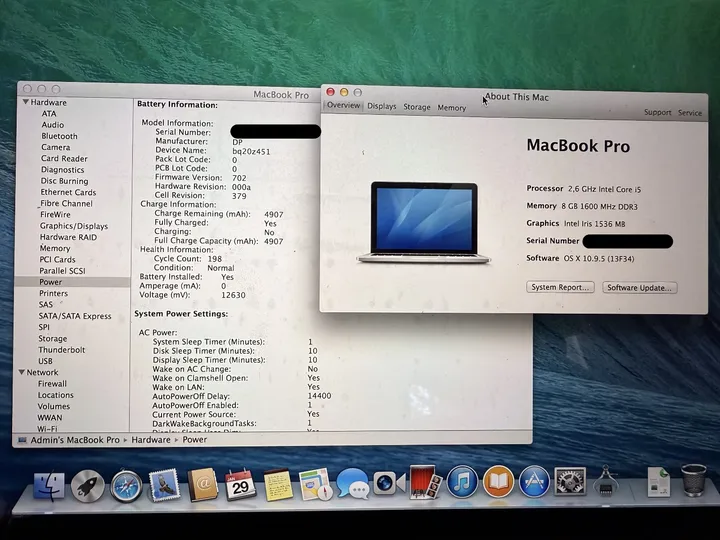
Task: Open System Information chip icon in Dock
Action: coord(606,480)
